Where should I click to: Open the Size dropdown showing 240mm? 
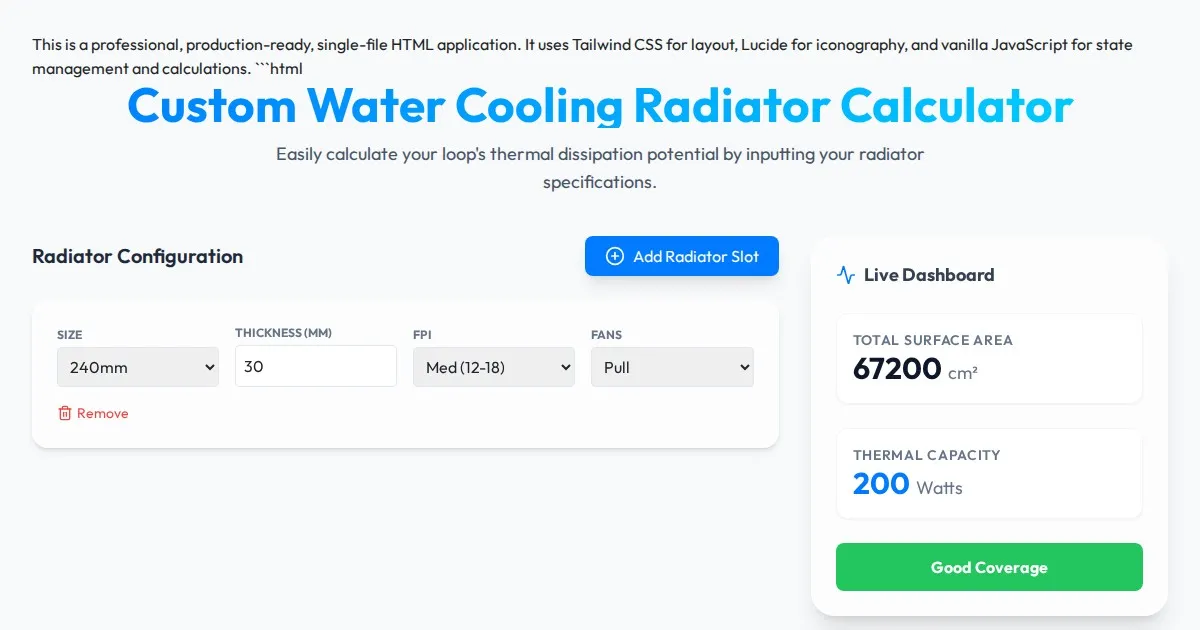point(138,367)
